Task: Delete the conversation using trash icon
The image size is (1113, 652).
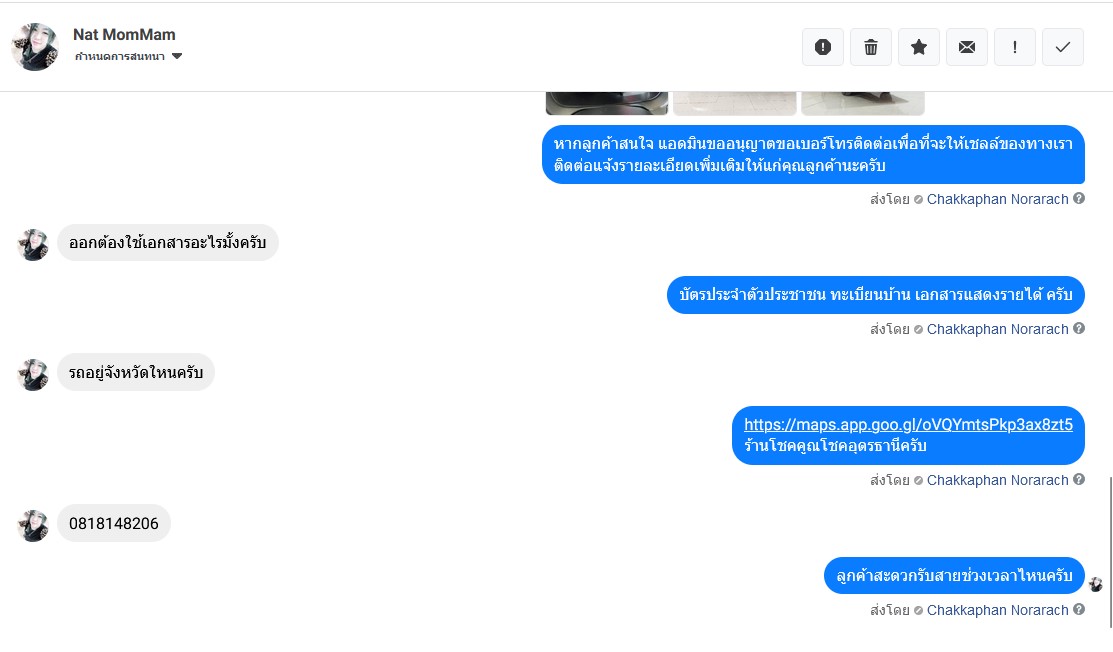Action: coord(871,47)
